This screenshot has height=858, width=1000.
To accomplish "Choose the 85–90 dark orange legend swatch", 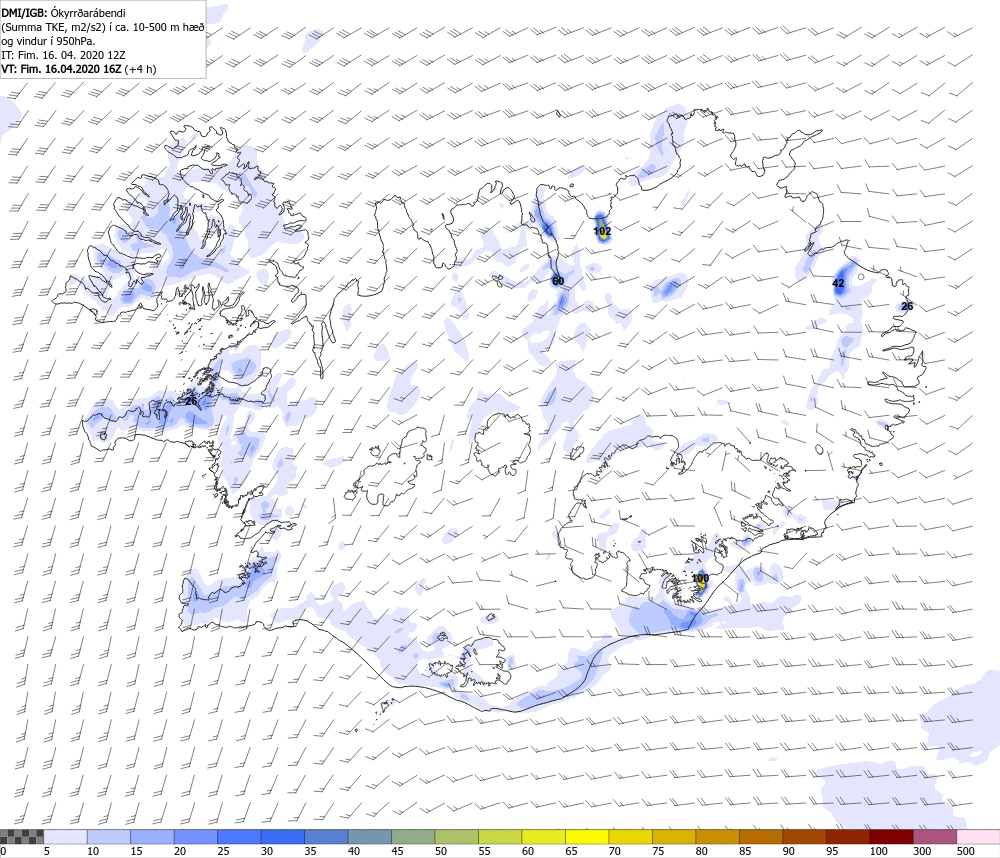I will pyautogui.click(x=760, y=837).
